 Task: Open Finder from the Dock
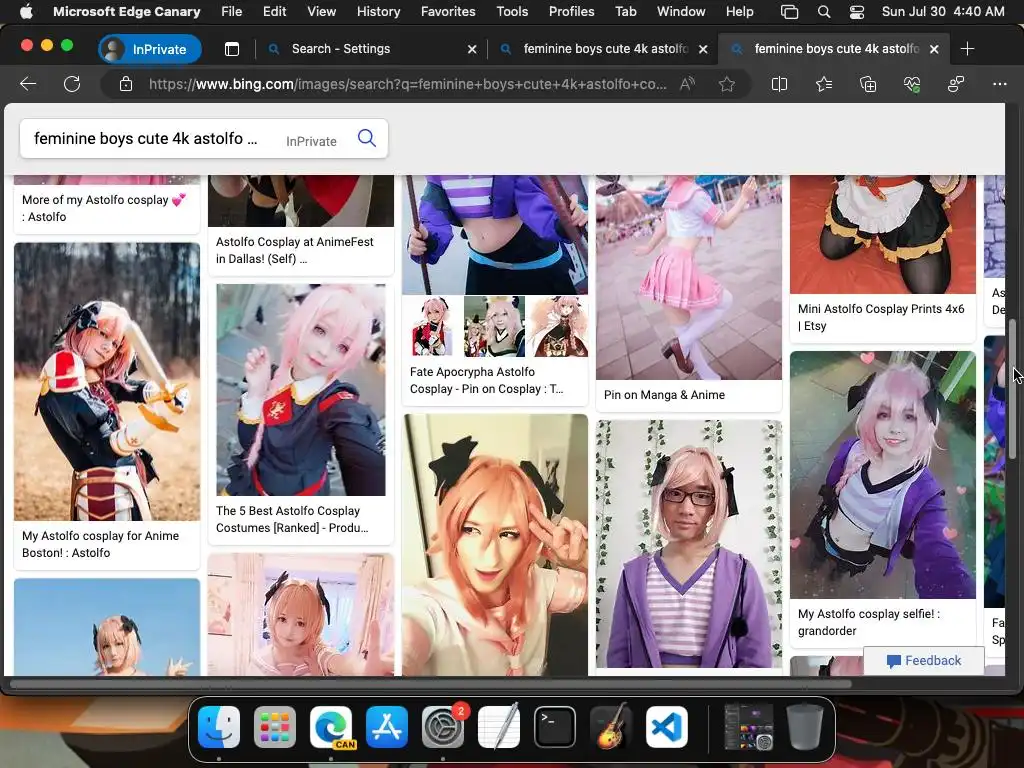coord(219,727)
